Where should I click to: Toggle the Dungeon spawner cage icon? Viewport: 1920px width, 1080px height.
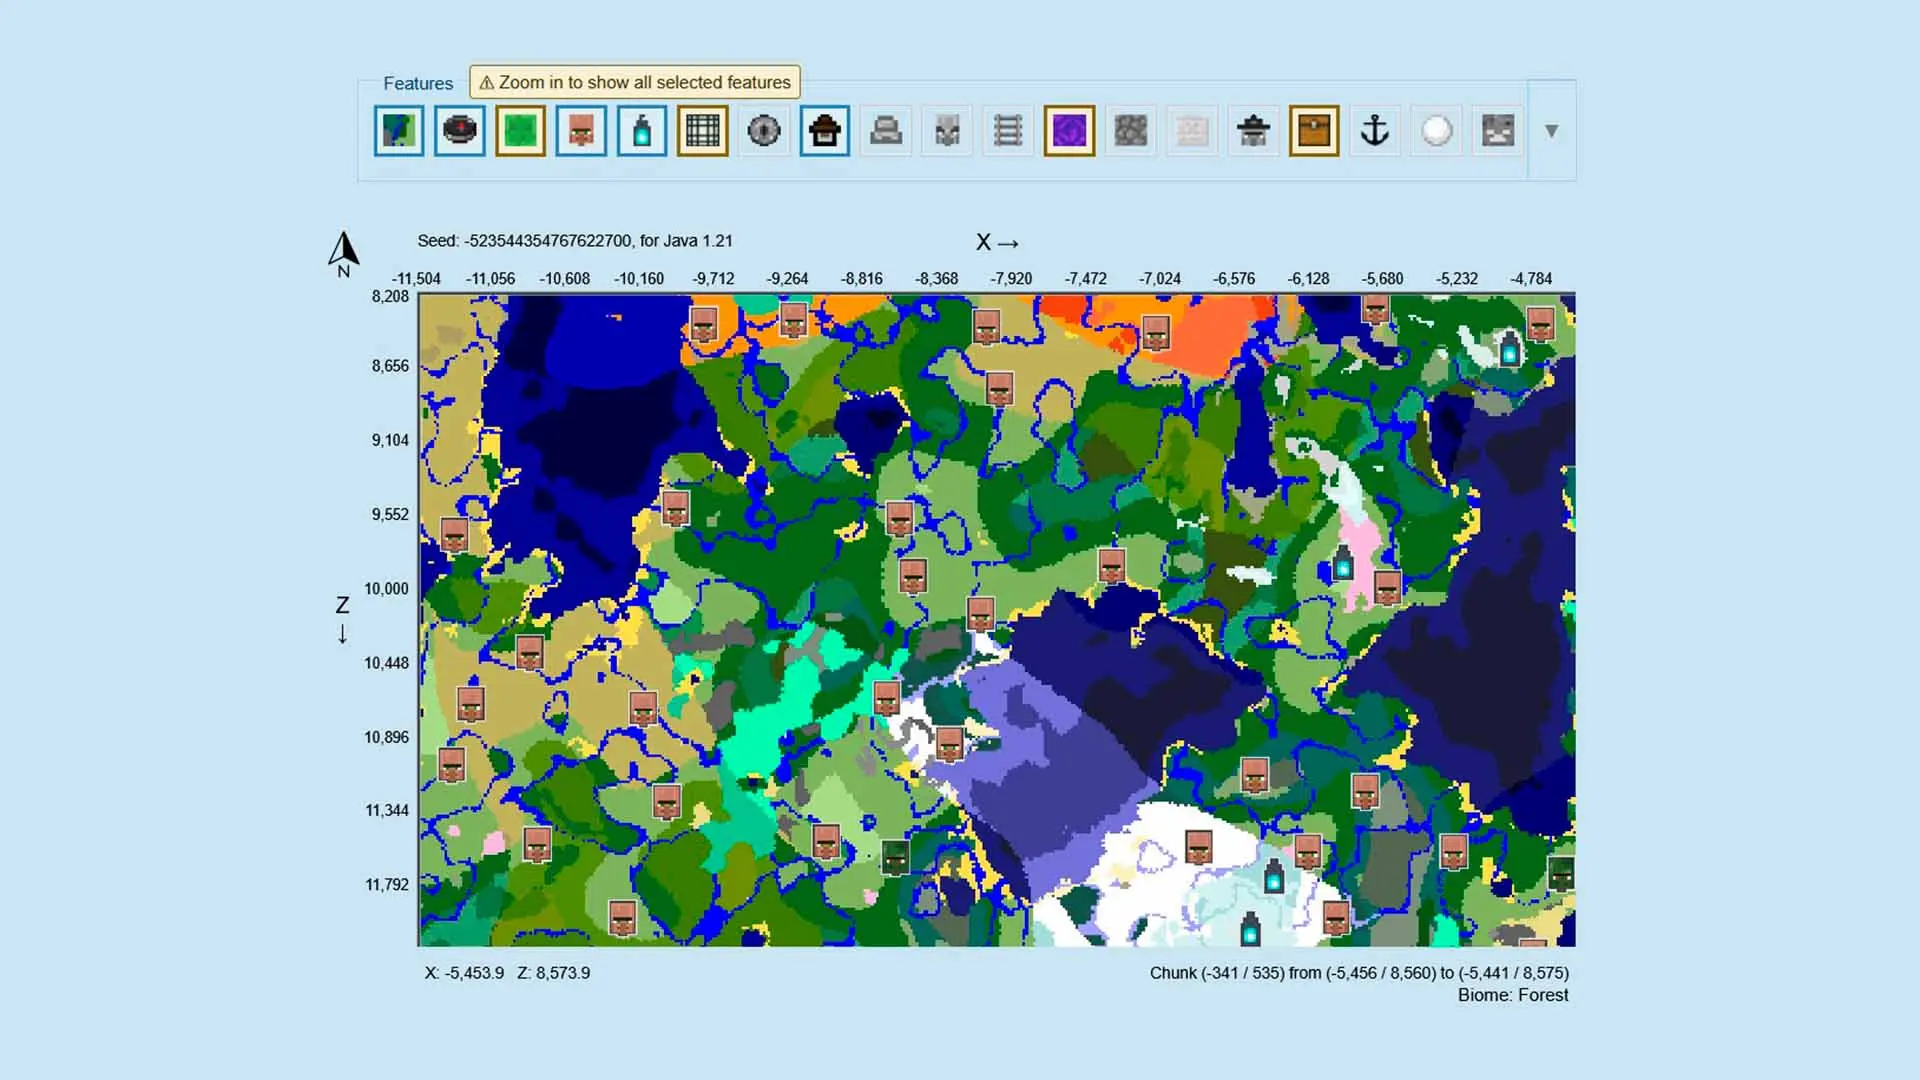coord(703,131)
